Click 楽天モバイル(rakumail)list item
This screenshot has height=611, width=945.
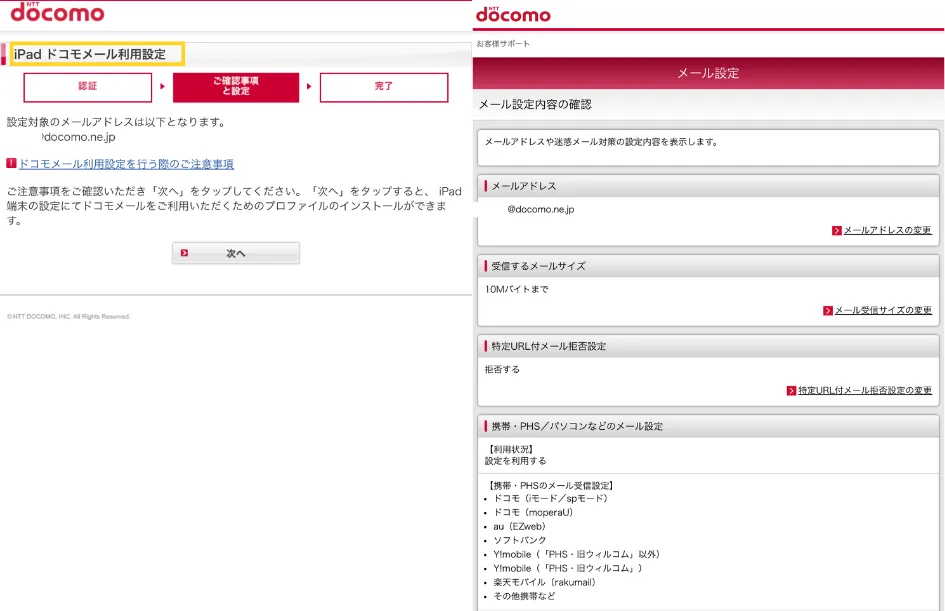point(545,583)
